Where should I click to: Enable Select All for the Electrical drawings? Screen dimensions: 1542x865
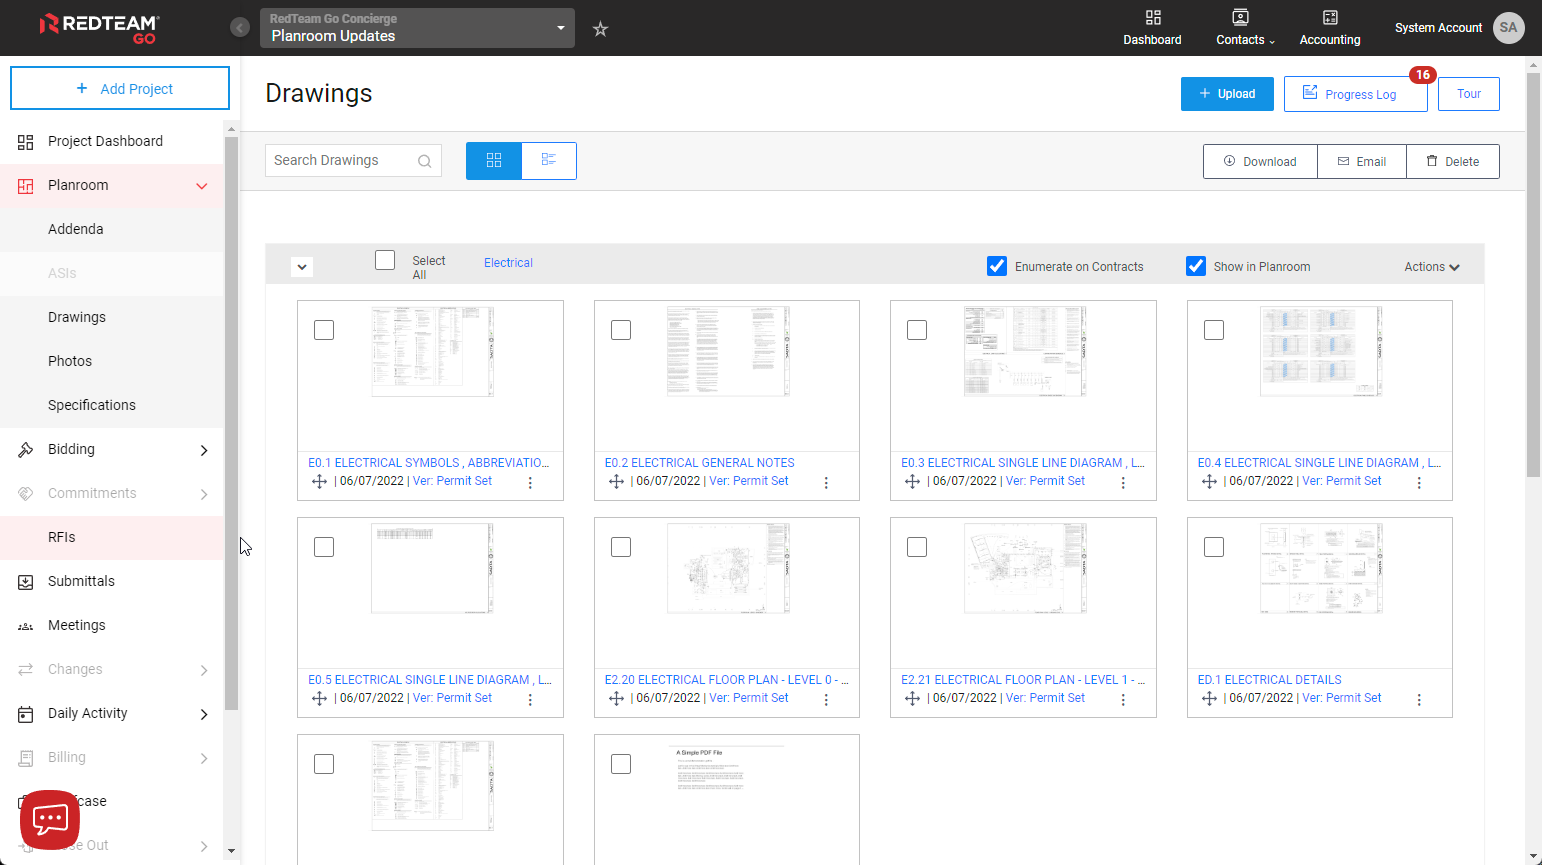385,259
